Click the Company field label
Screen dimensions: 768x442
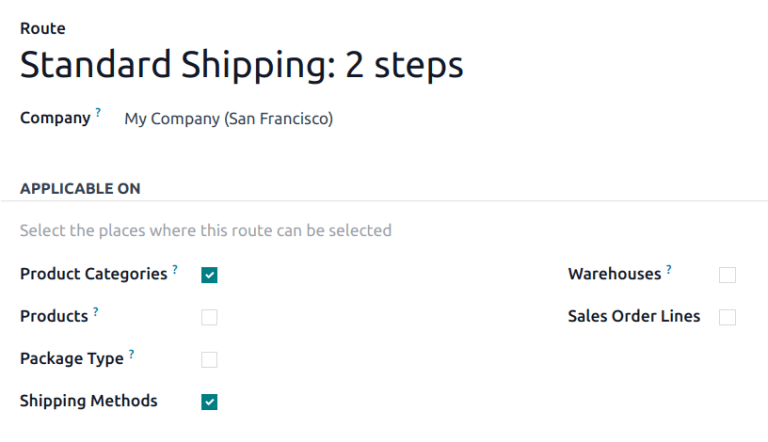click(x=55, y=118)
